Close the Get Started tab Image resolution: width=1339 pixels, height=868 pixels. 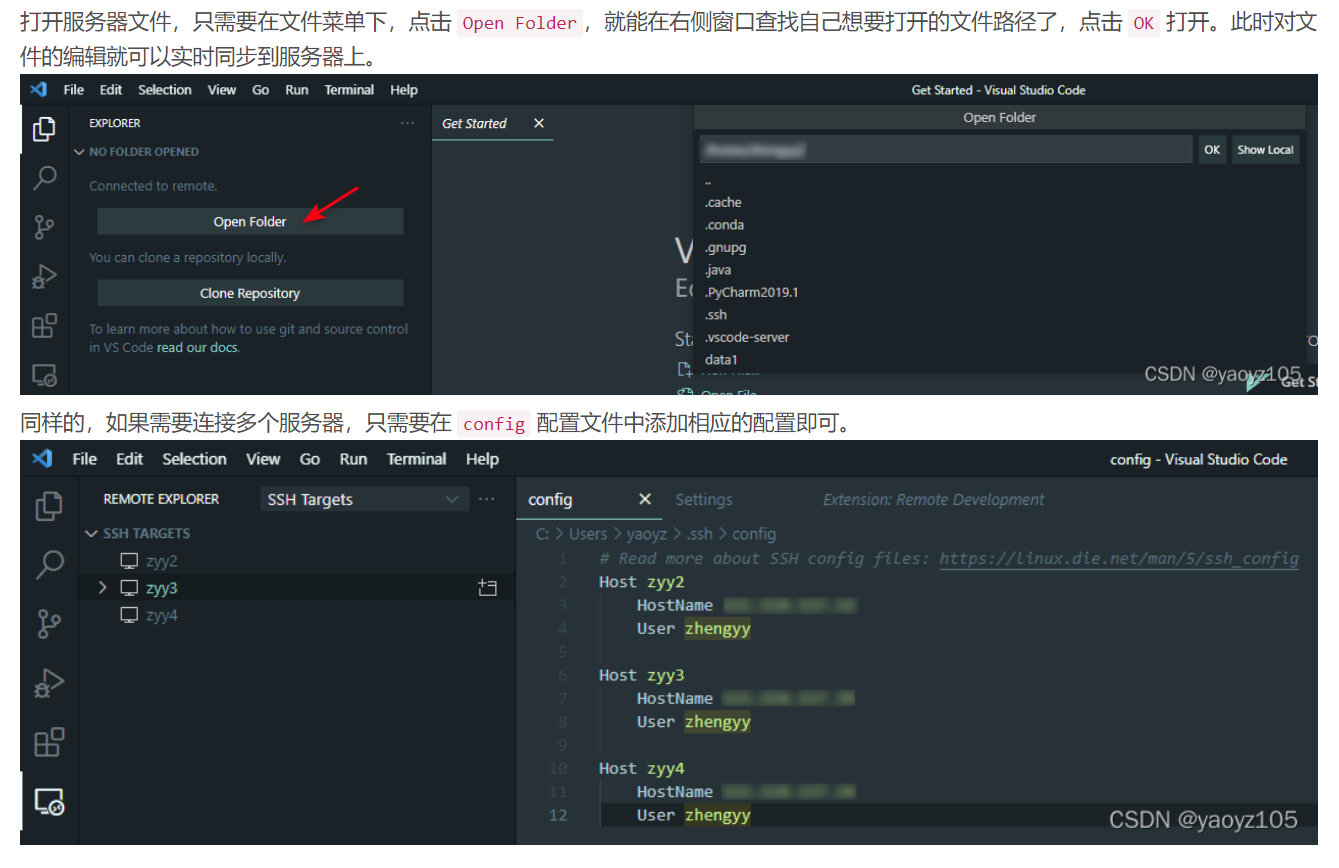(539, 123)
